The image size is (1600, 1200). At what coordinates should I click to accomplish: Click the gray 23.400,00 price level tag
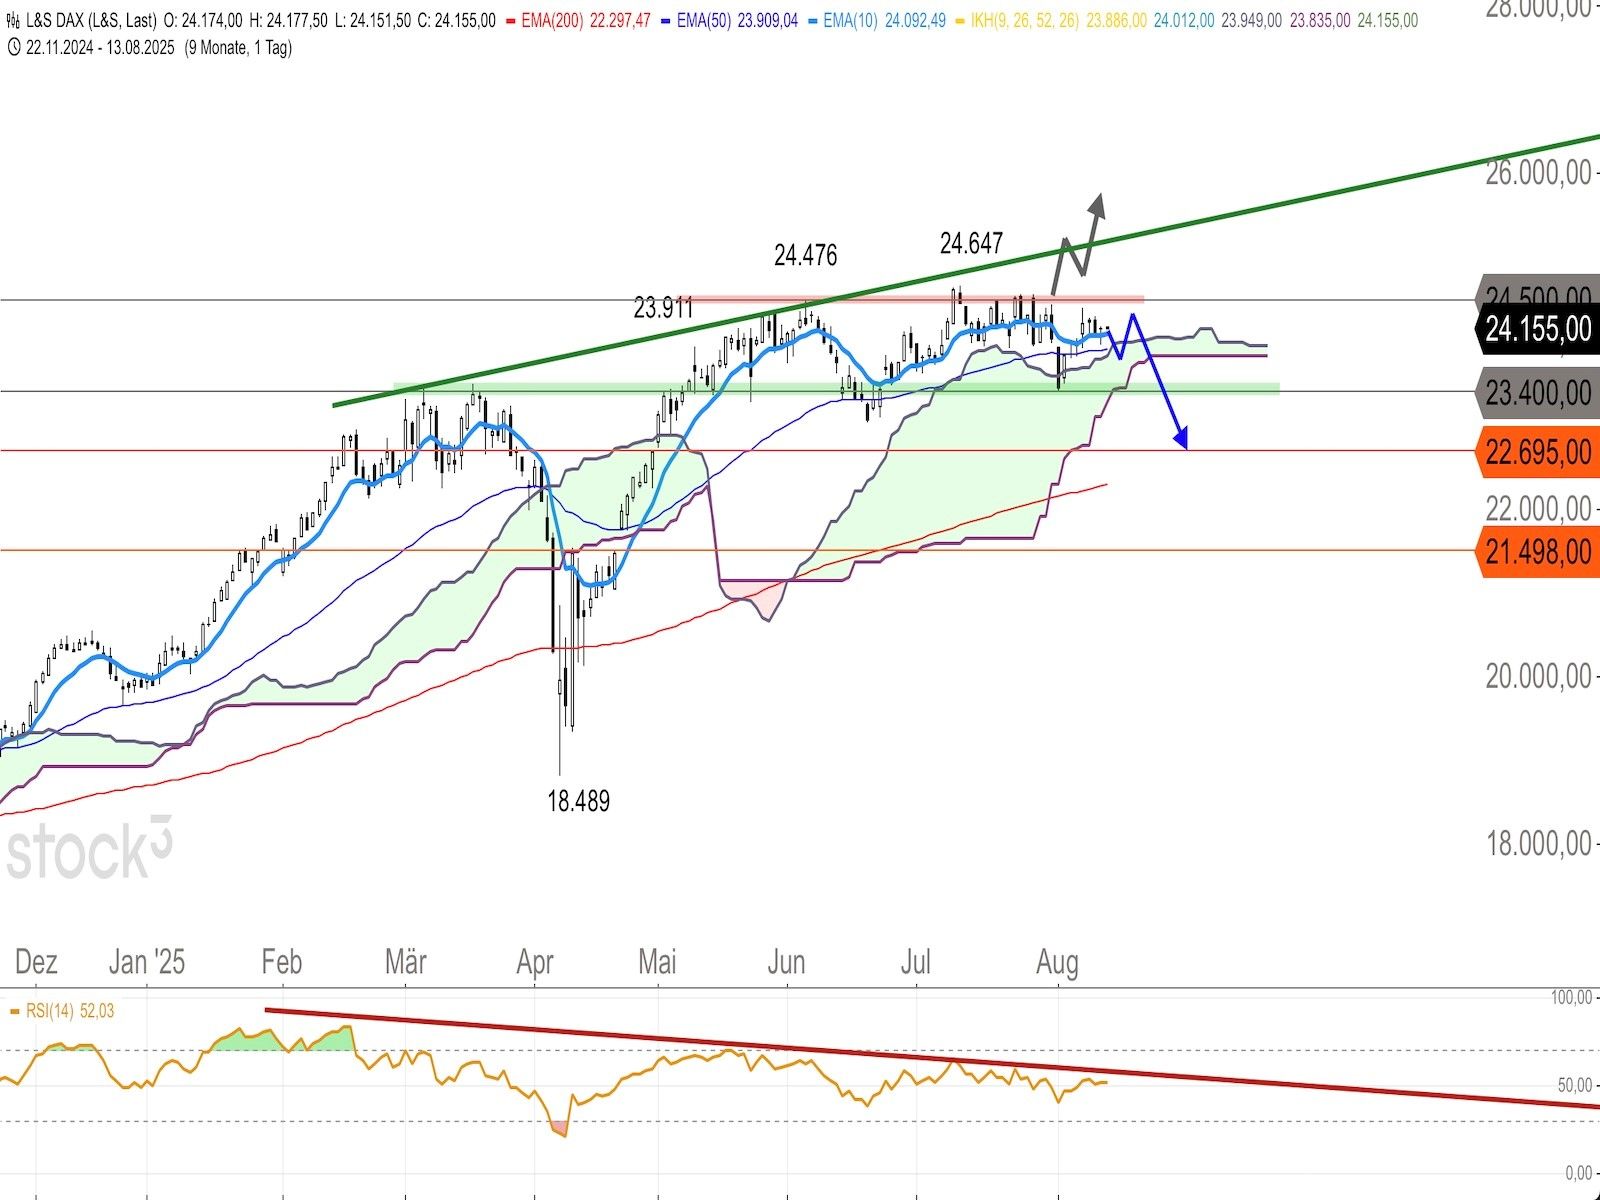(x=1537, y=392)
